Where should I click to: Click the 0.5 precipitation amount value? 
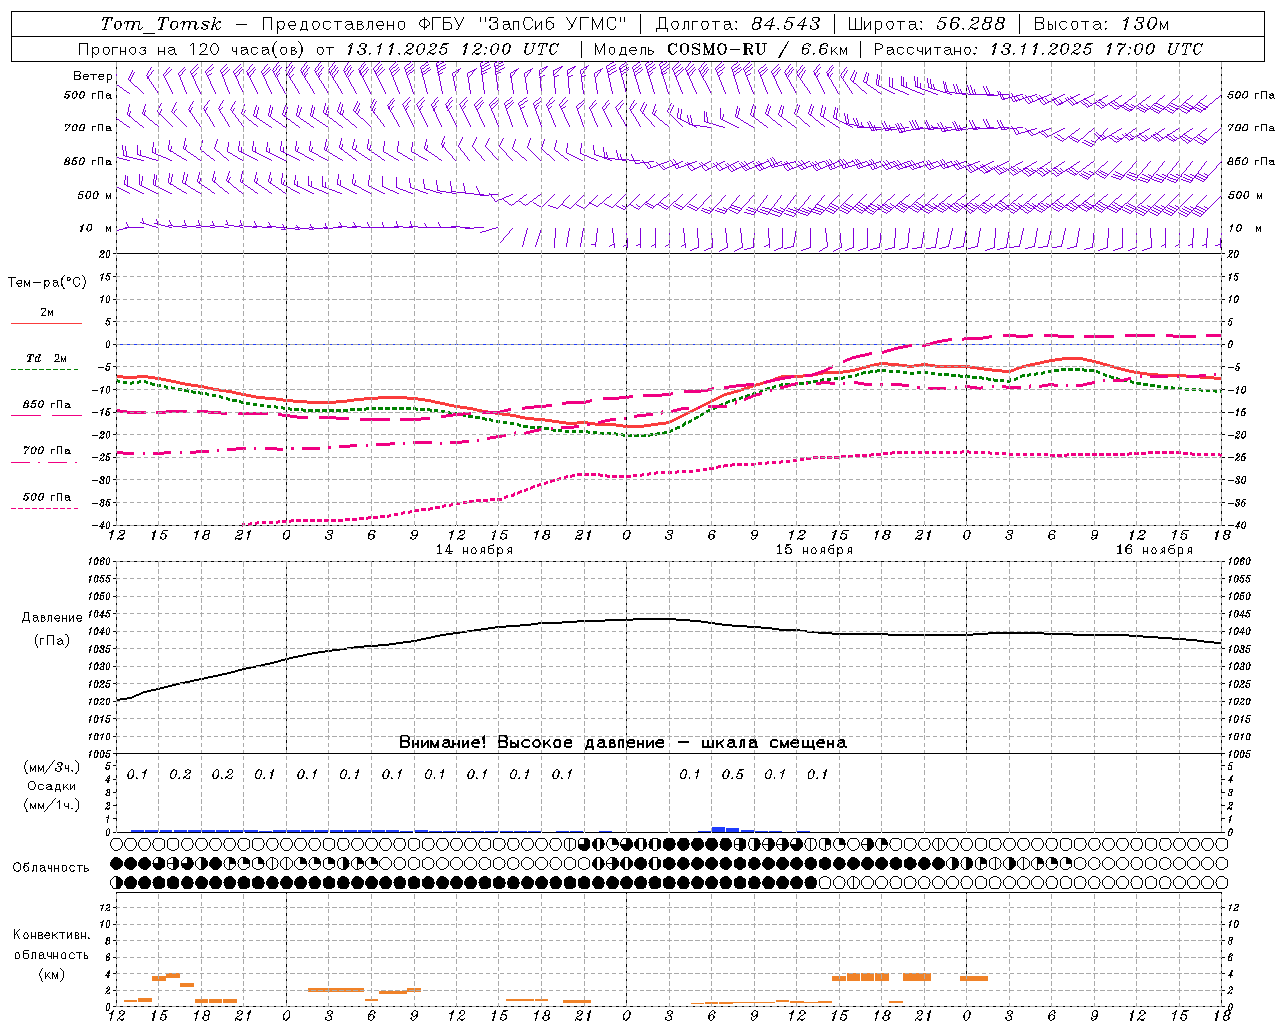click(x=733, y=774)
